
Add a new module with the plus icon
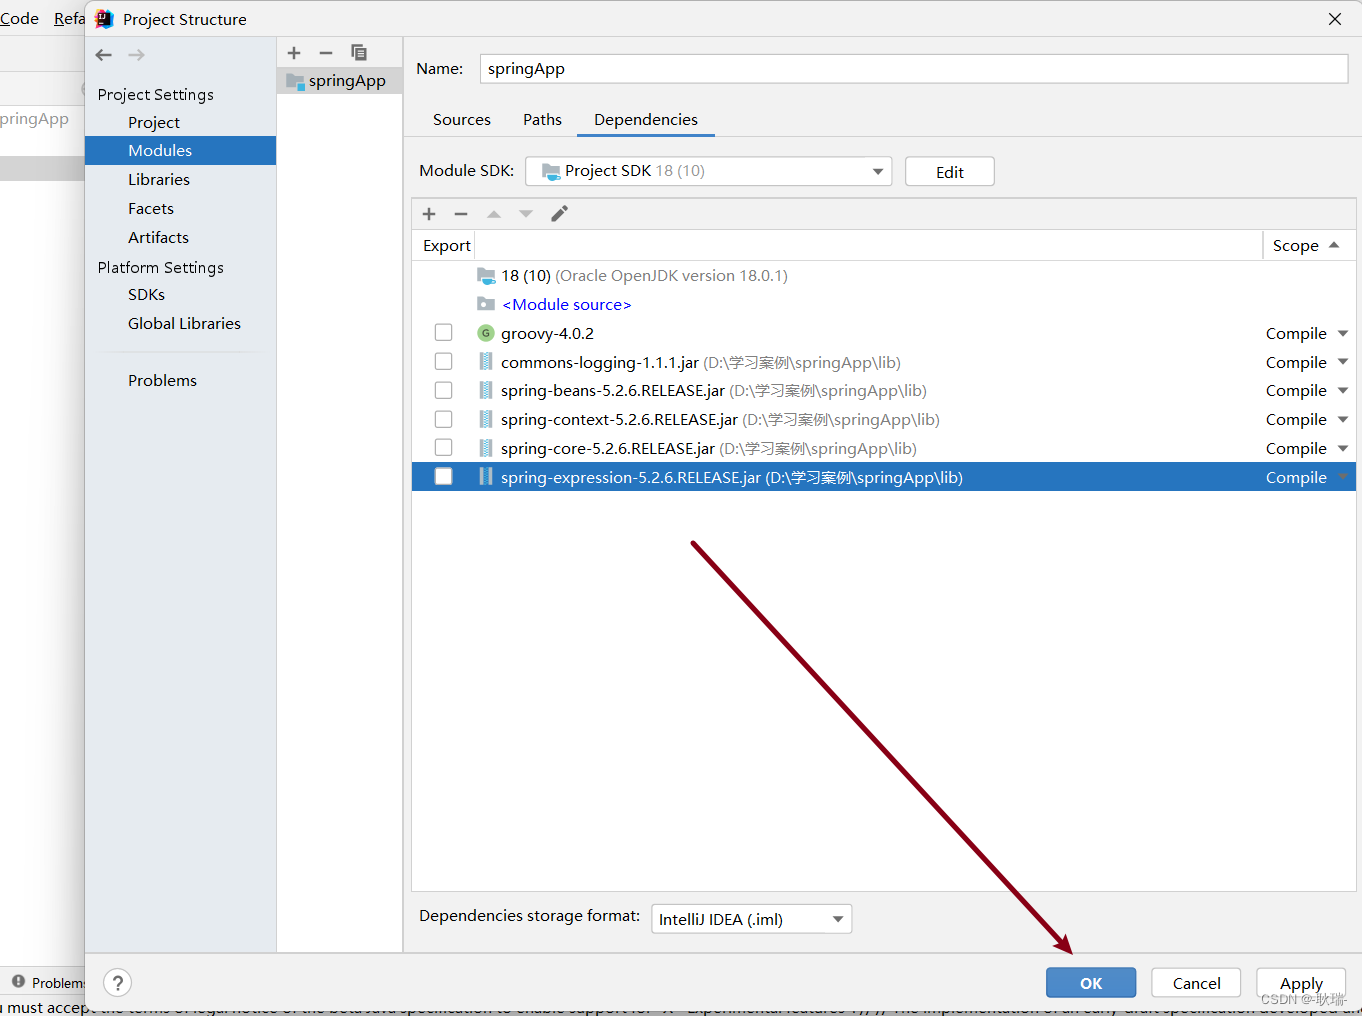click(x=294, y=53)
